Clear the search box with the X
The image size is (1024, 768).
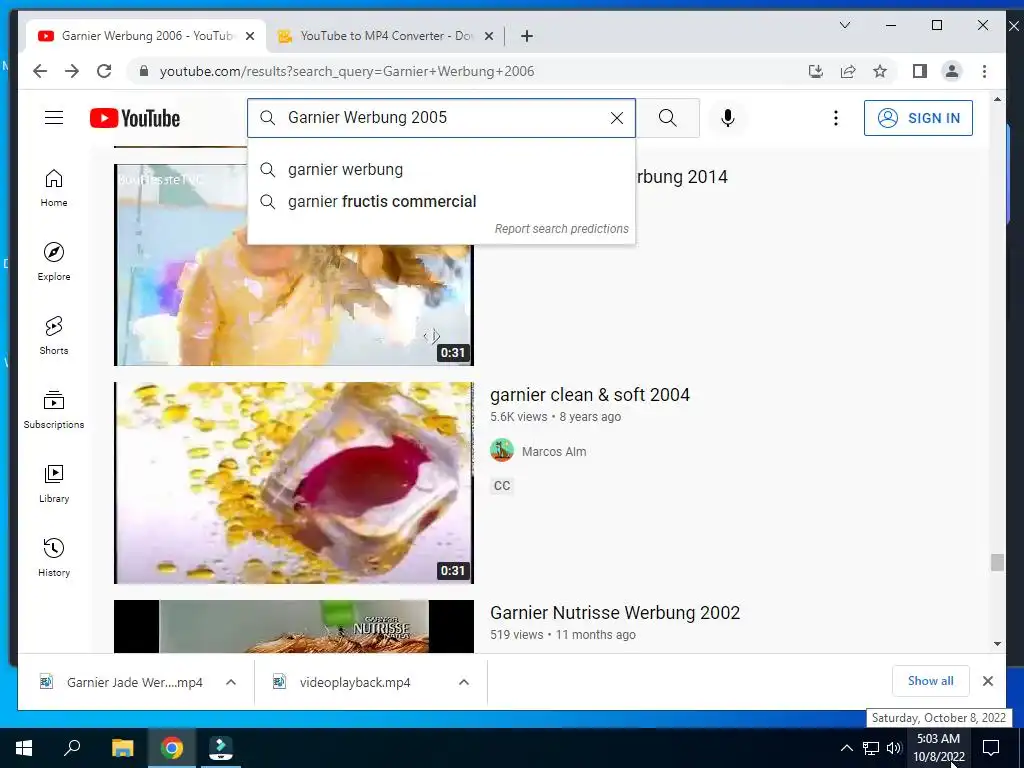[x=616, y=118]
